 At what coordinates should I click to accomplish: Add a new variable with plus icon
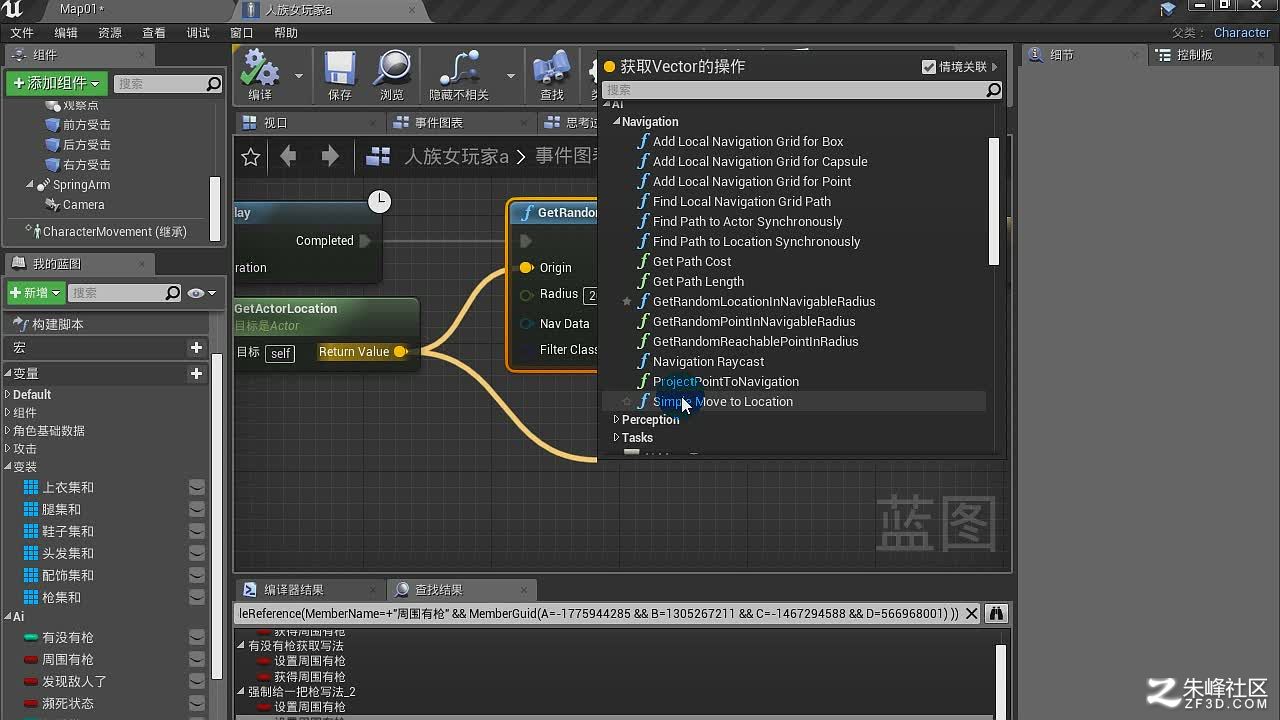click(196, 373)
